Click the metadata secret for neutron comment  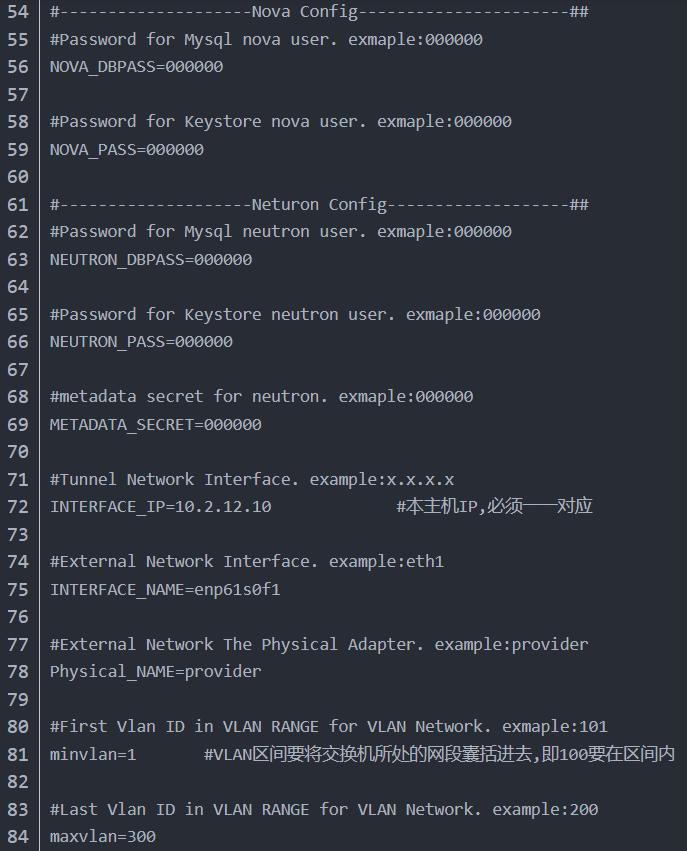(x=261, y=397)
